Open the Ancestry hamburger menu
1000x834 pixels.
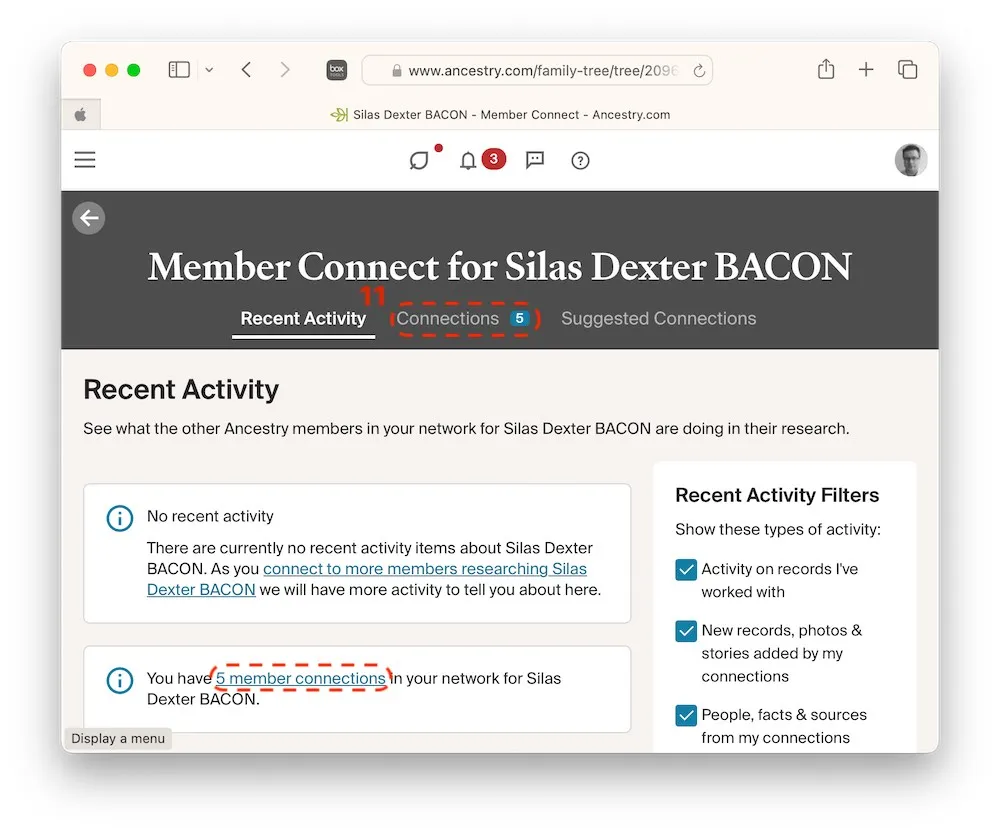pyautogui.click(x=85, y=159)
